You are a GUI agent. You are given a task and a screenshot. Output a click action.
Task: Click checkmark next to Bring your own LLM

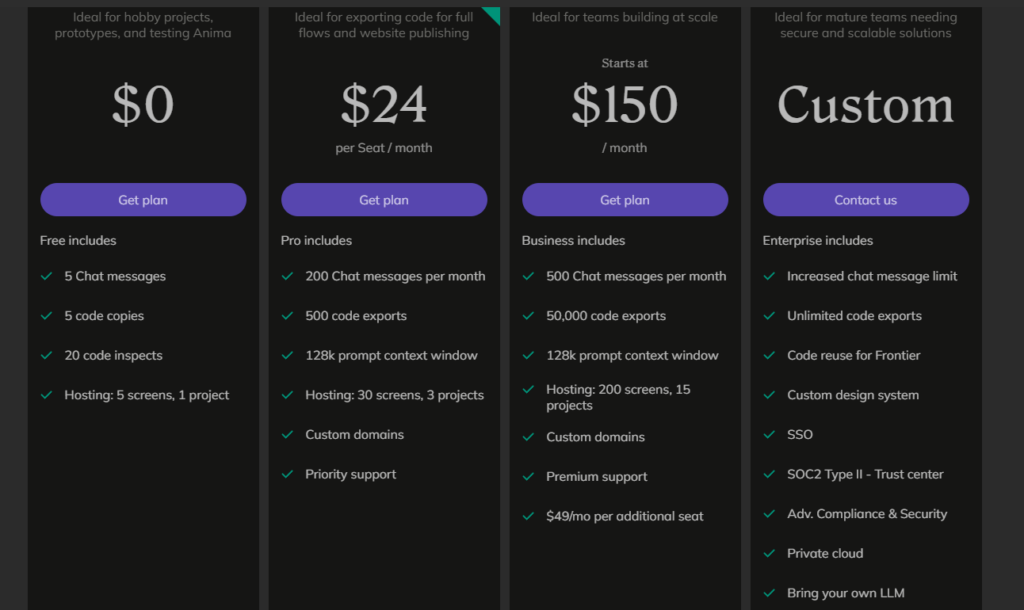(769, 593)
